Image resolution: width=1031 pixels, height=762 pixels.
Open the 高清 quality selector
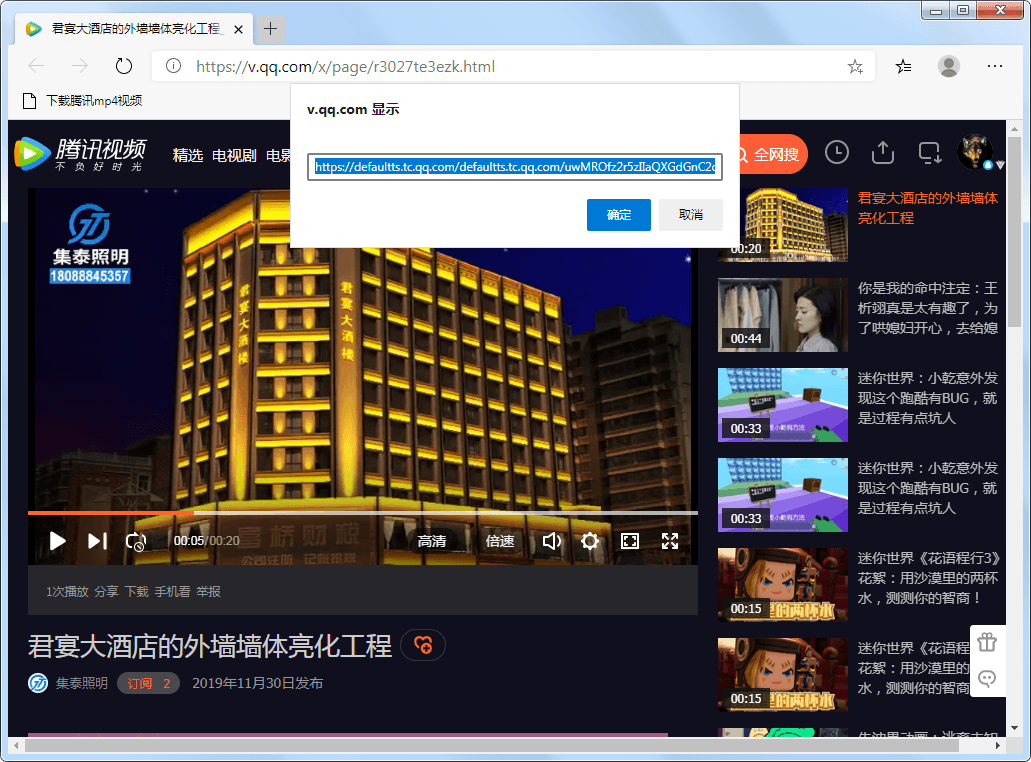[431, 541]
